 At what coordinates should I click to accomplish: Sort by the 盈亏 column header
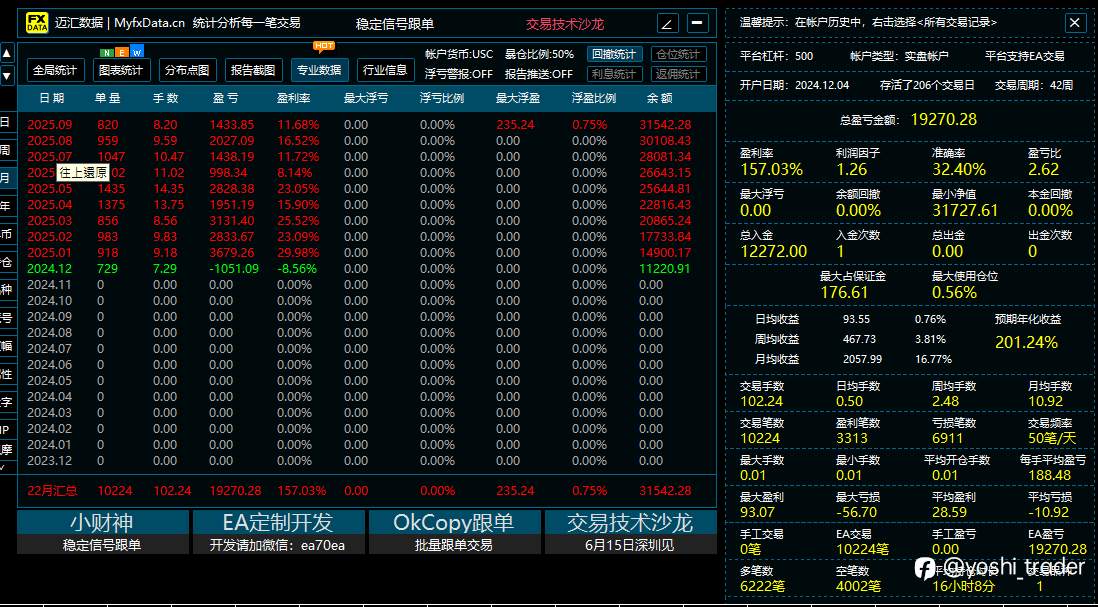225,99
